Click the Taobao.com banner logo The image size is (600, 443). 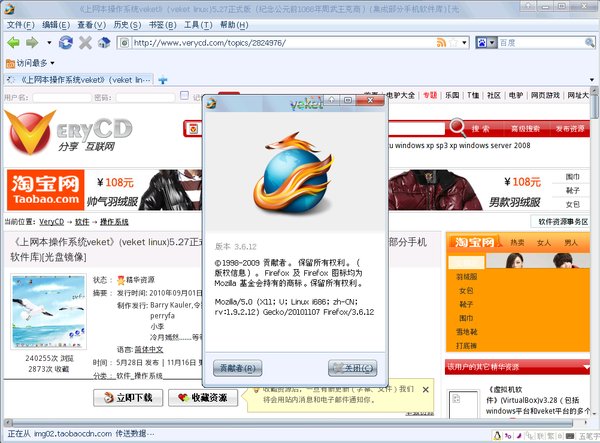pos(46,190)
